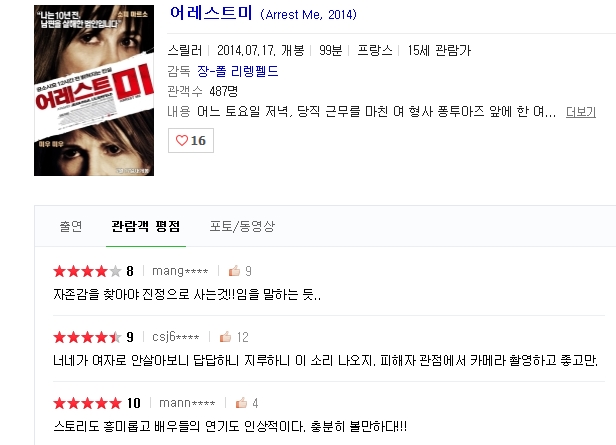This screenshot has height=445, width=616.
Task: Switch to 포토/동영상 tab
Action: click(x=242, y=226)
